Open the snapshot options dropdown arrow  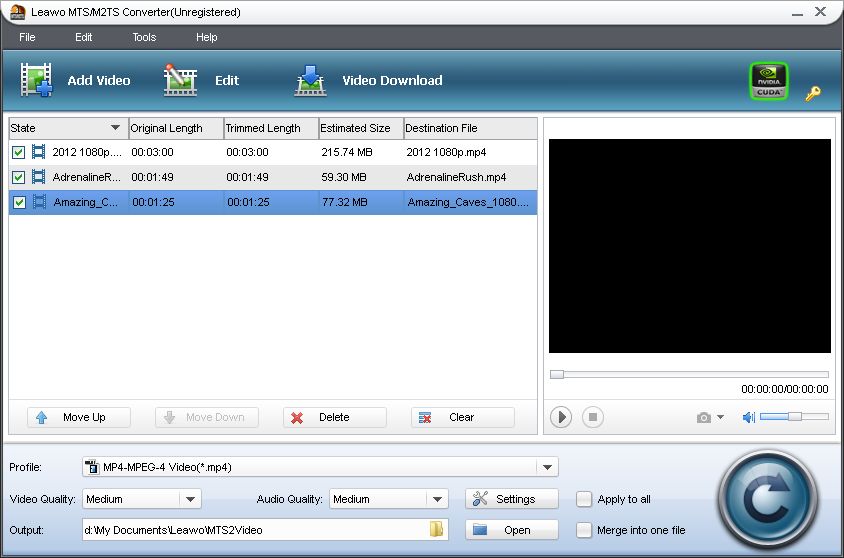click(x=720, y=417)
